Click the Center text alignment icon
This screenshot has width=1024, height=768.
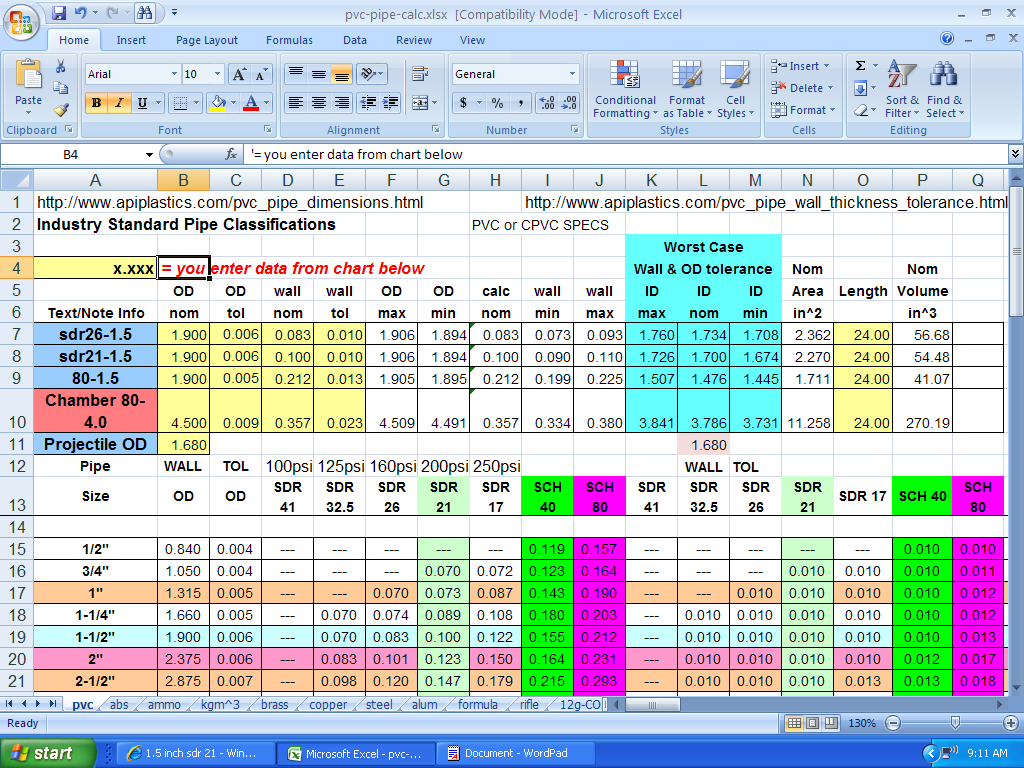click(318, 103)
